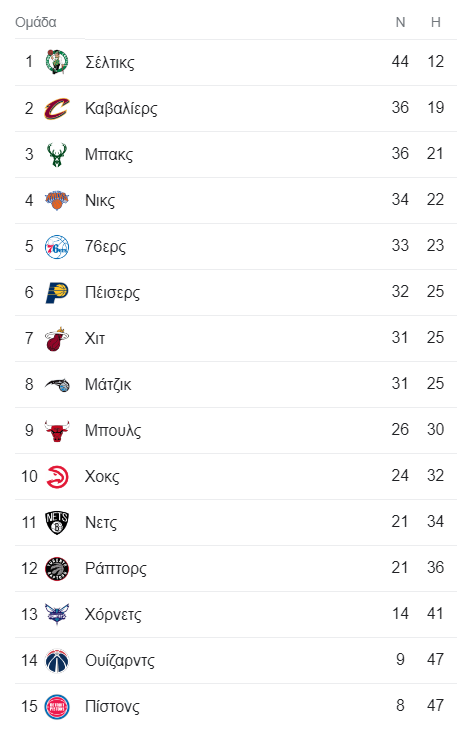Click the Pistons team logo

(x=57, y=706)
